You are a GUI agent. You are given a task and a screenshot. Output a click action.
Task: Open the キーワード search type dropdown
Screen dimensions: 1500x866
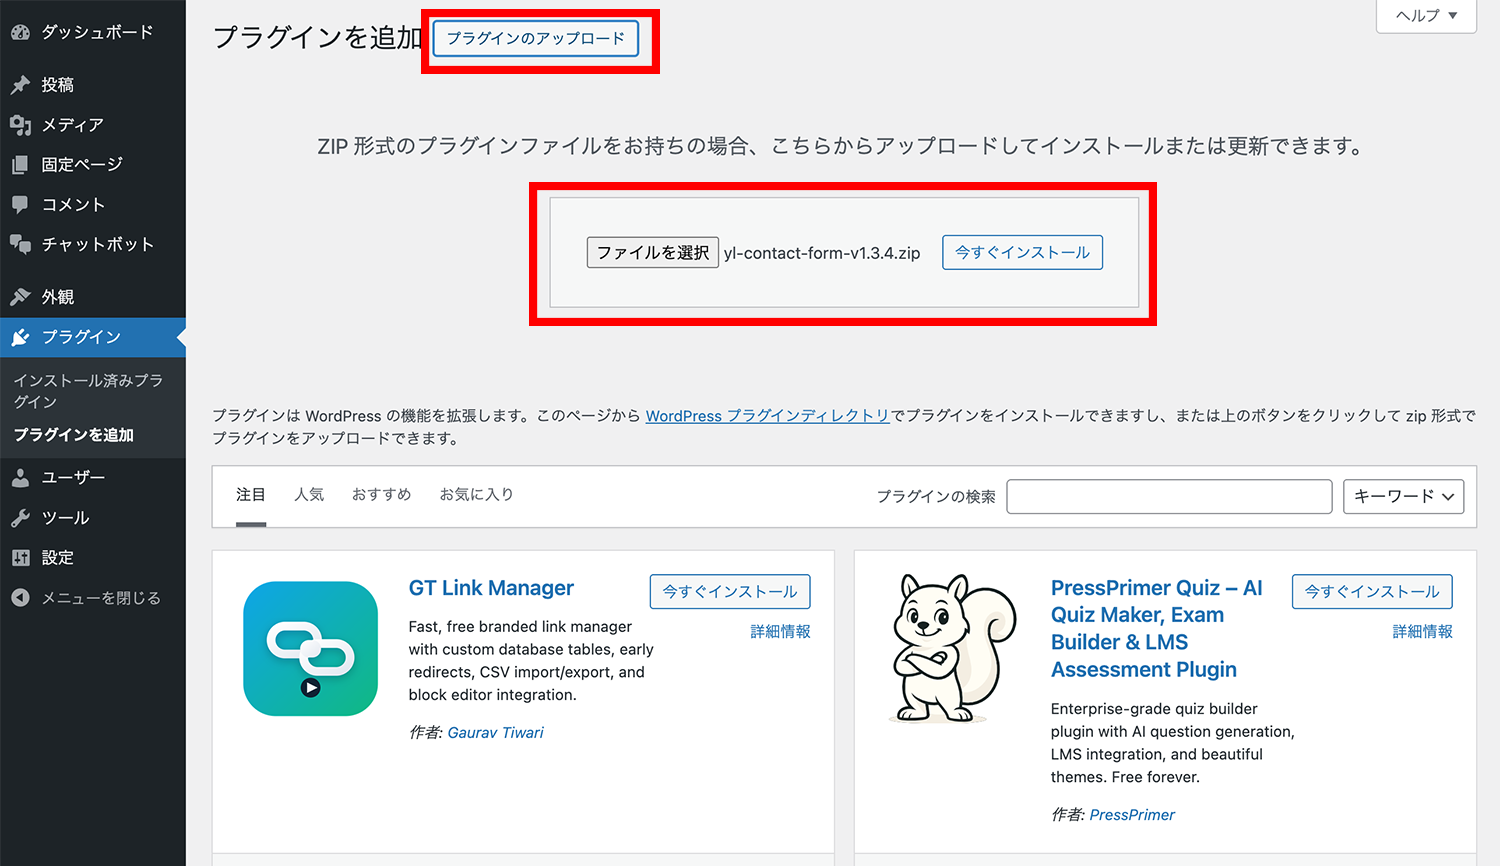tap(1403, 497)
